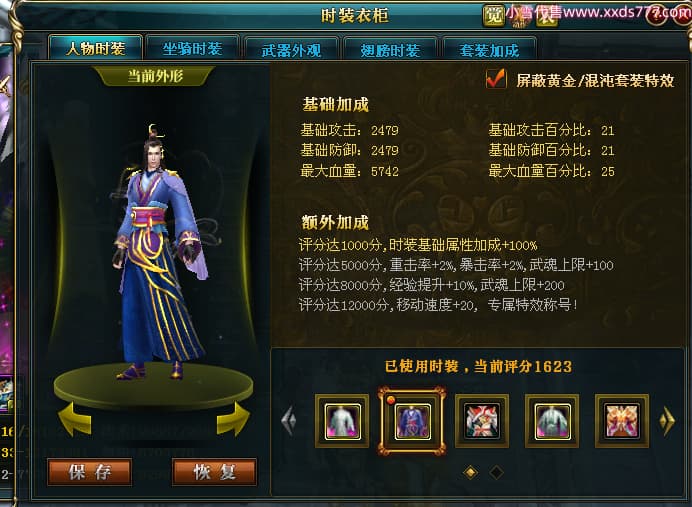Switch to 武器外观 tab
Image resolution: width=692 pixels, height=507 pixels.
click(x=291, y=49)
